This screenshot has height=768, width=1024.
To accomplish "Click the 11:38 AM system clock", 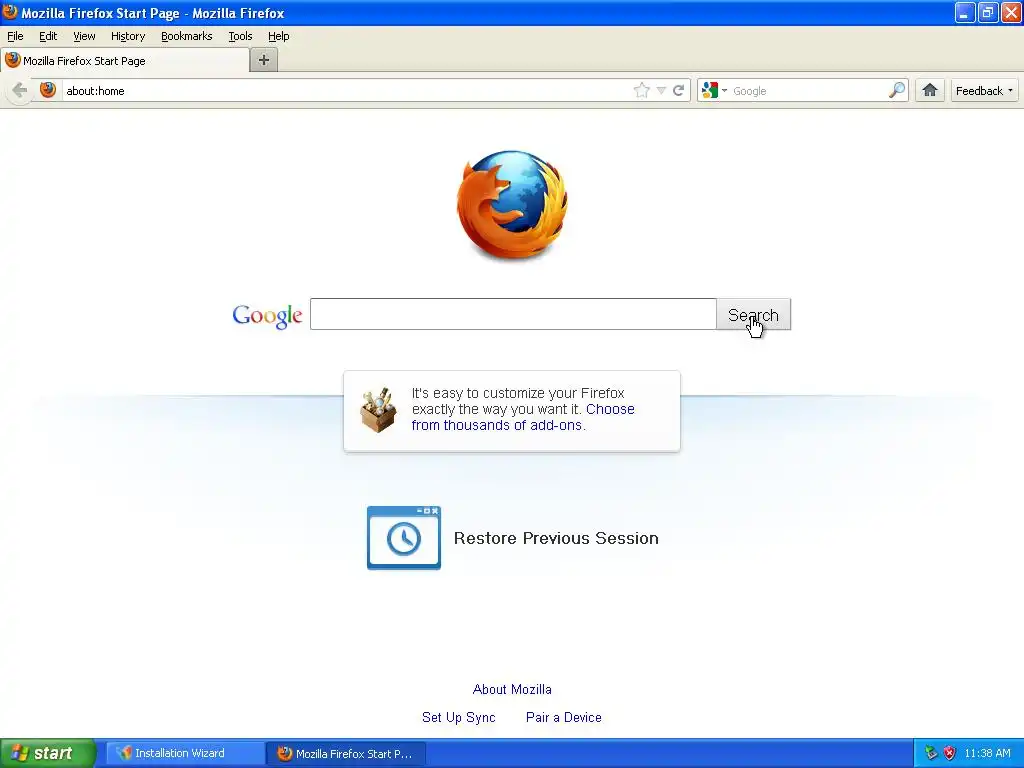I will click(987, 753).
